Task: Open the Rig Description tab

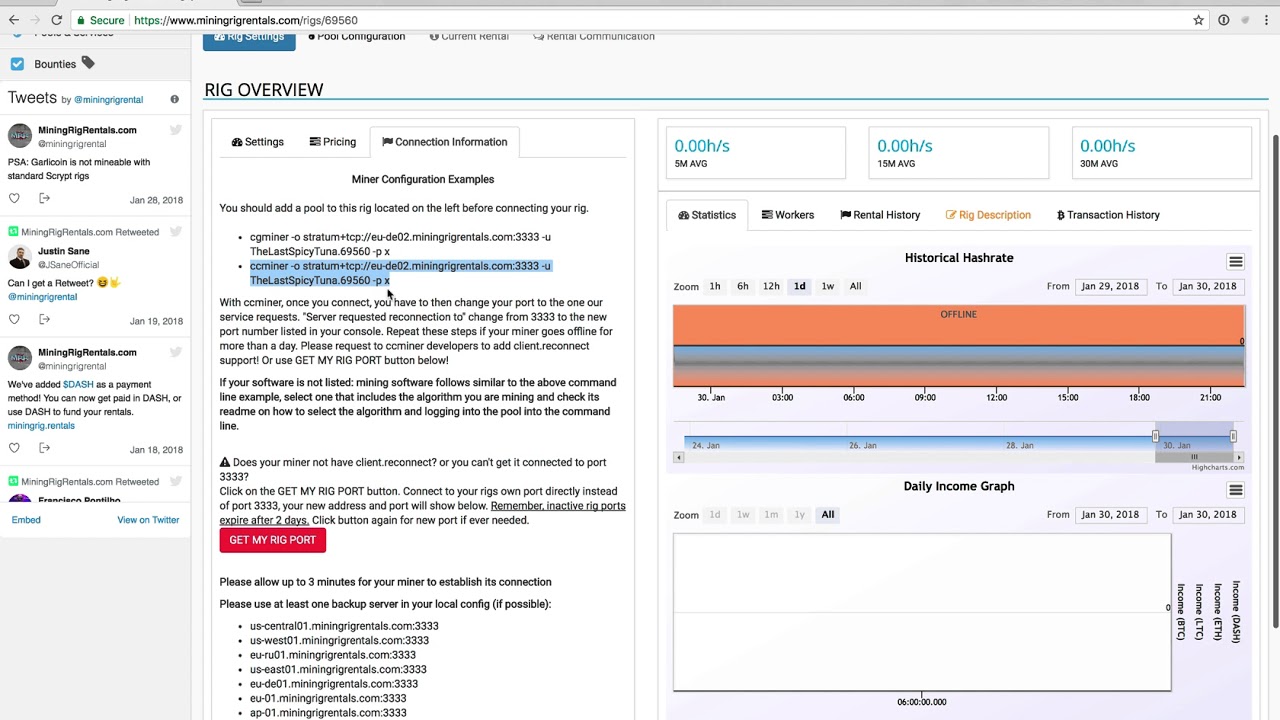Action: (x=988, y=215)
